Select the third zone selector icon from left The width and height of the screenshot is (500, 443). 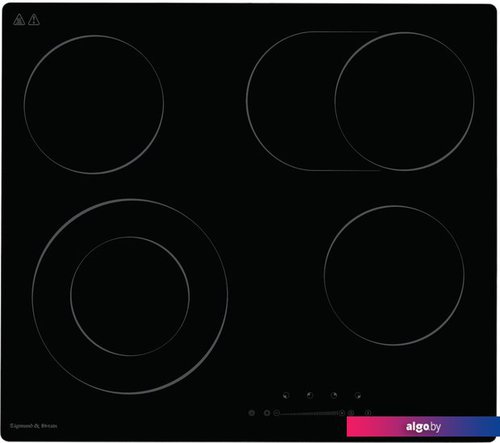[x=334, y=395]
